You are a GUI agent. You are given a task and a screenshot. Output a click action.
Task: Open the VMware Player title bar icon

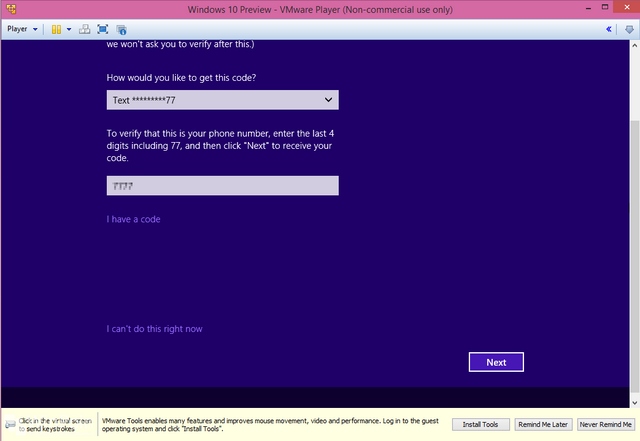point(11,9)
